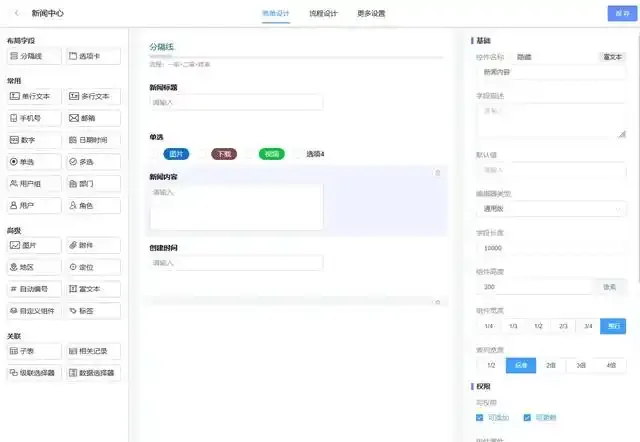Choose the 4倍 width option

pyautogui.click(x=611, y=365)
